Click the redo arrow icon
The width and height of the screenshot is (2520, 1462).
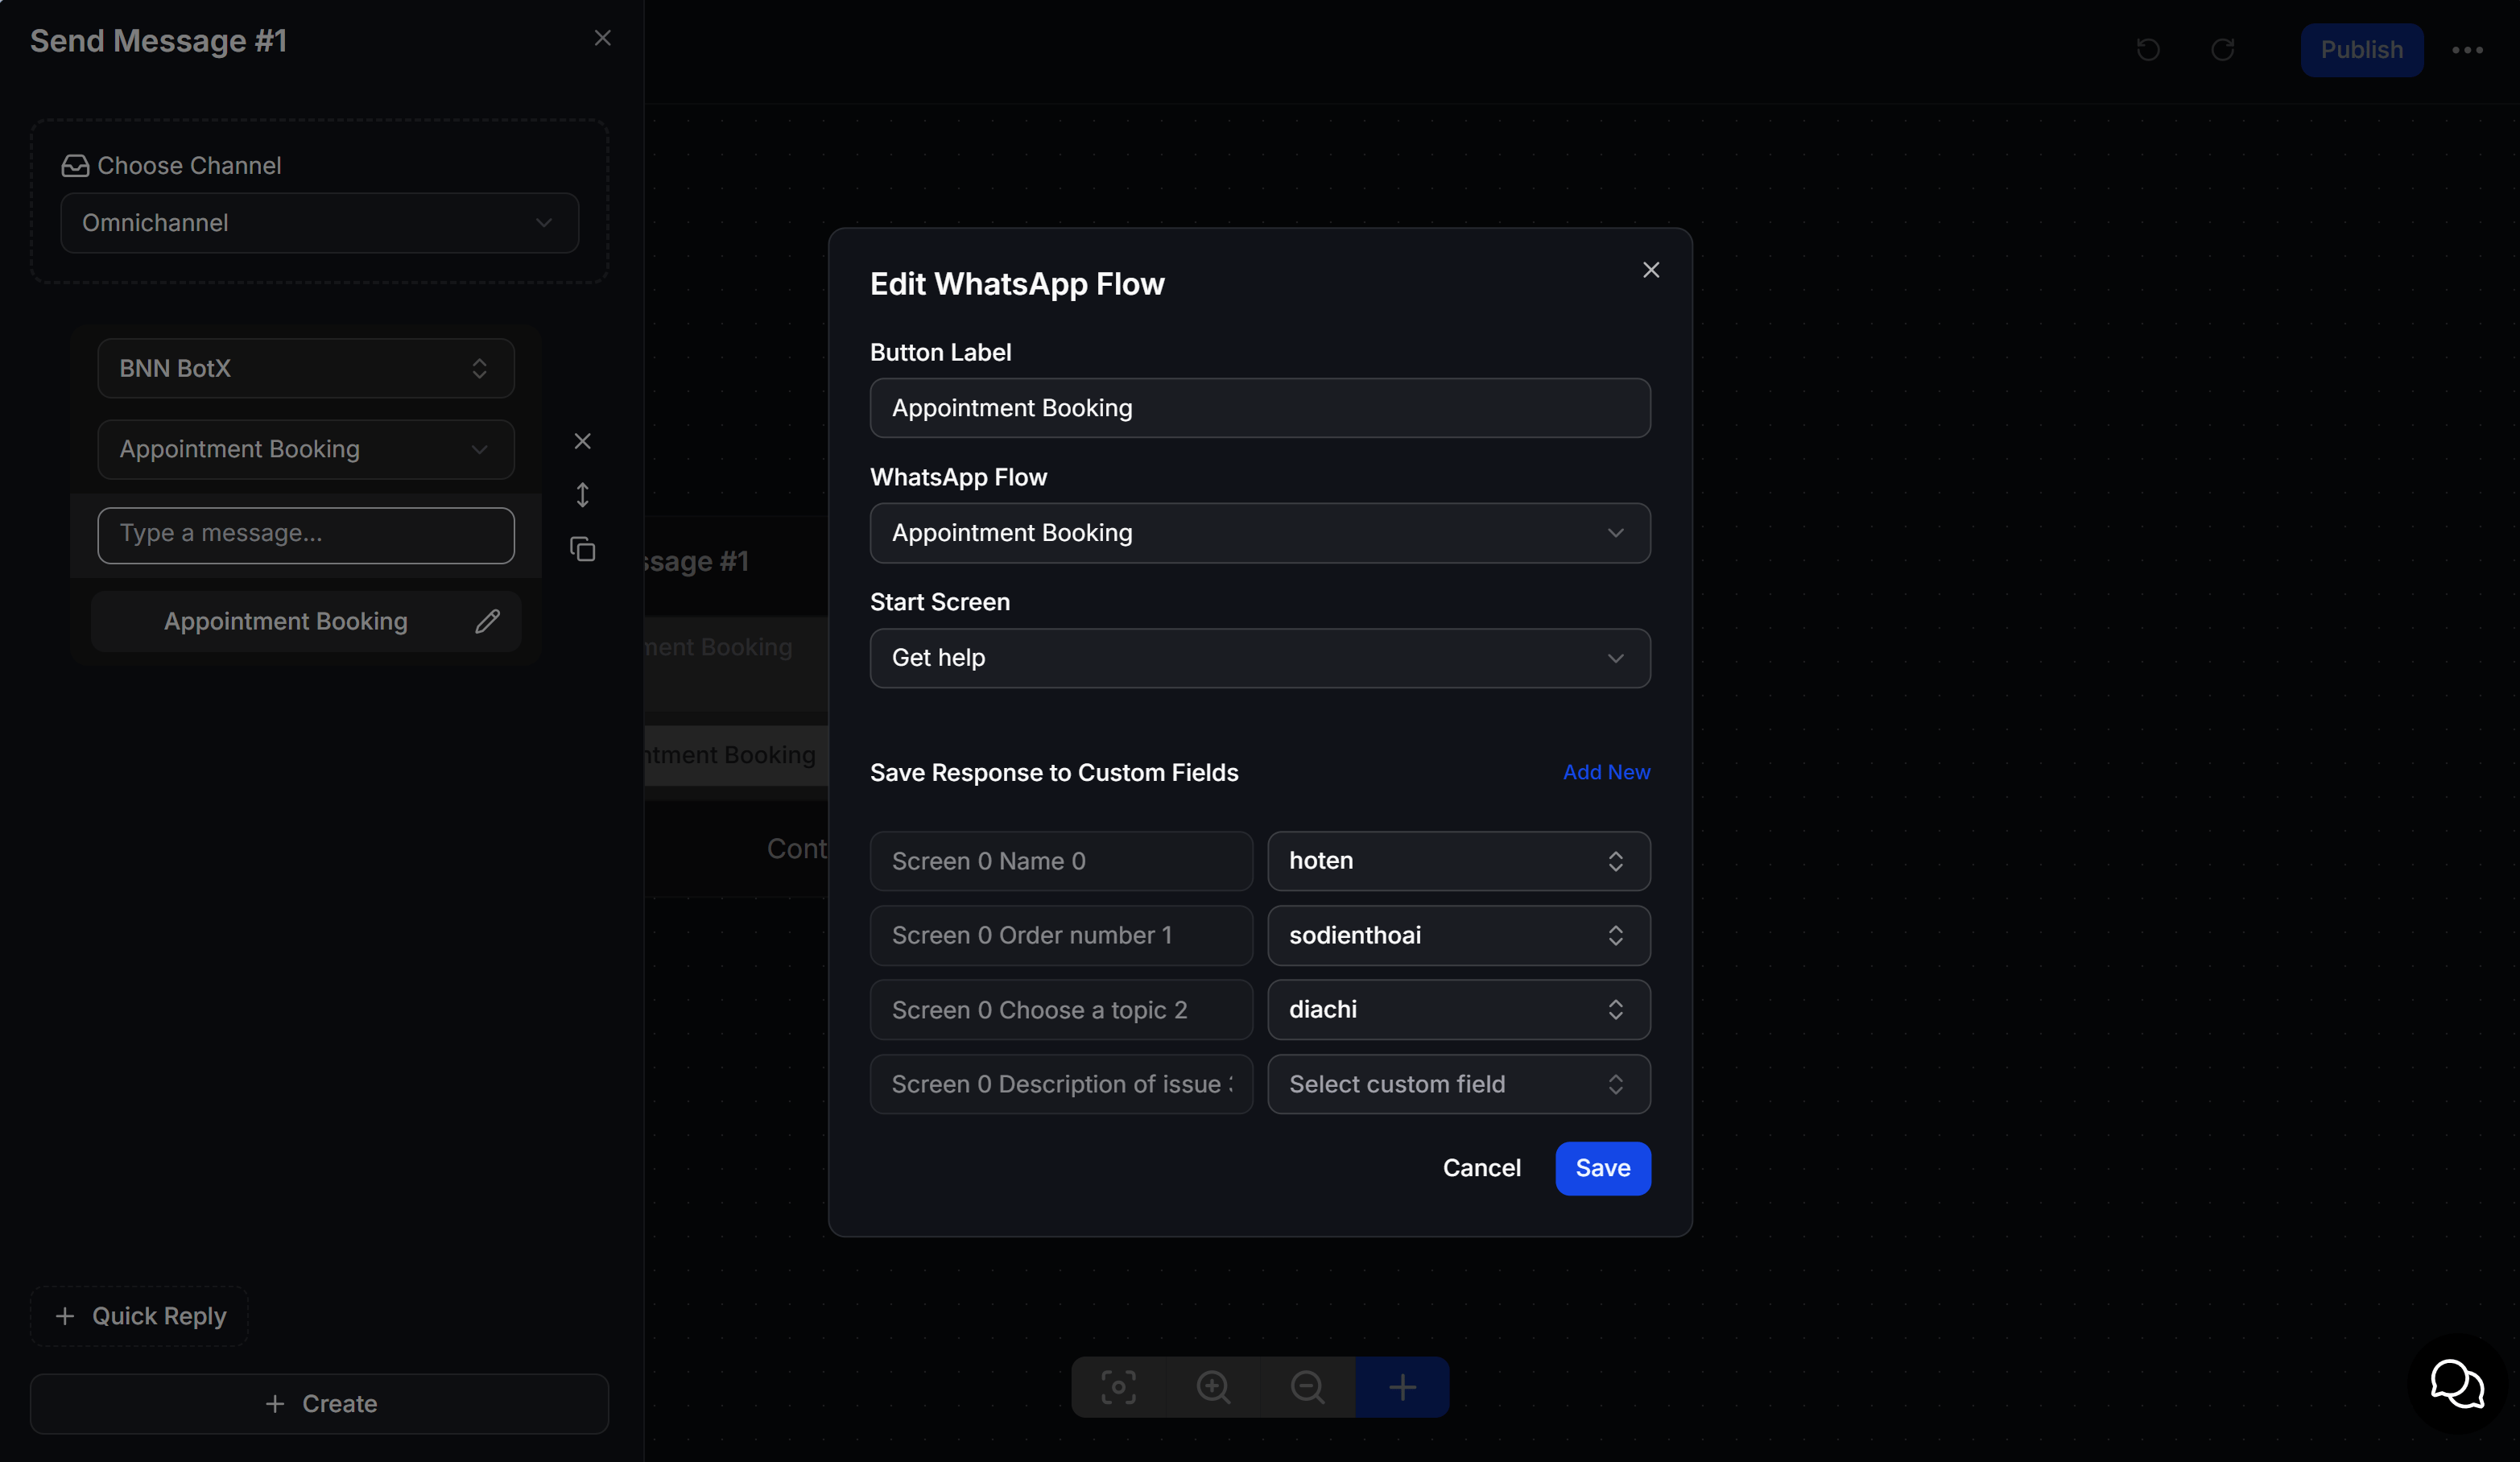coord(2222,49)
